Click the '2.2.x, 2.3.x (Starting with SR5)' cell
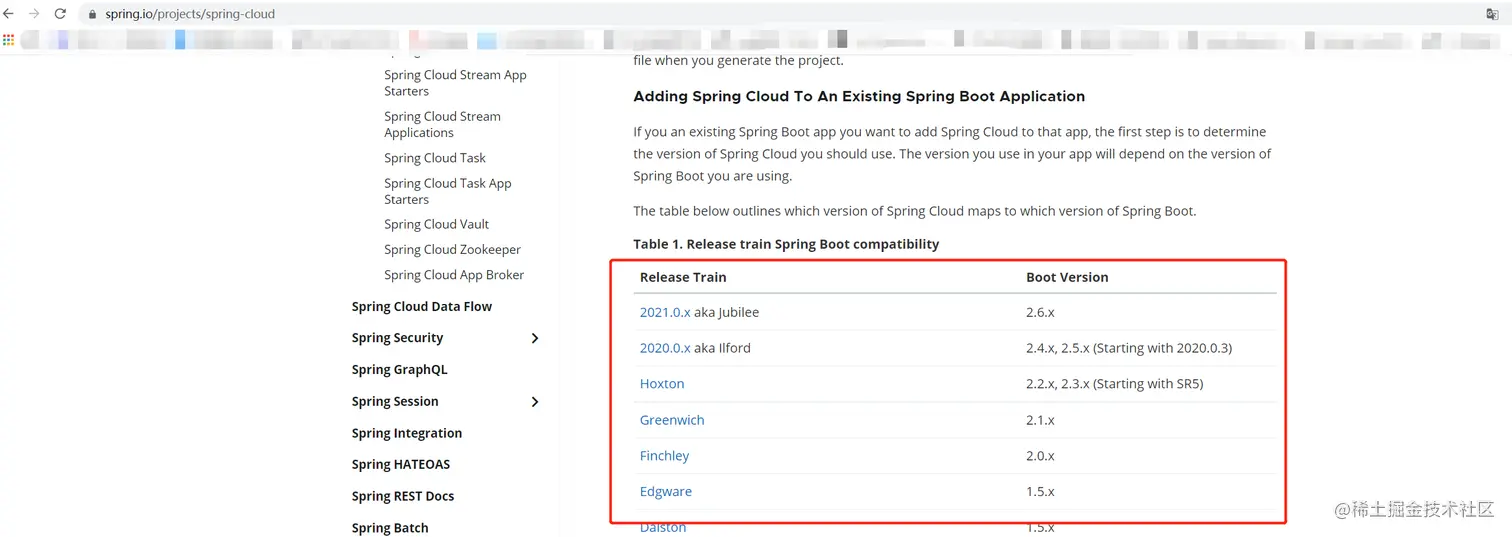The width and height of the screenshot is (1512, 537). pyautogui.click(x=1114, y=384)
